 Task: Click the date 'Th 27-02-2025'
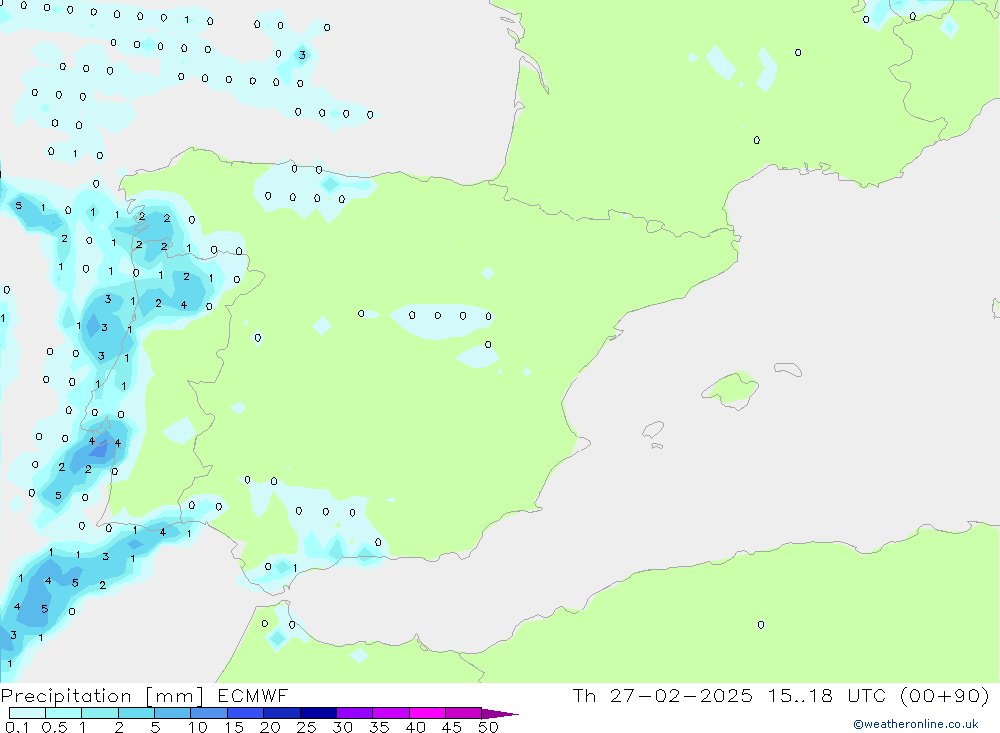click(x=663, y=695)
